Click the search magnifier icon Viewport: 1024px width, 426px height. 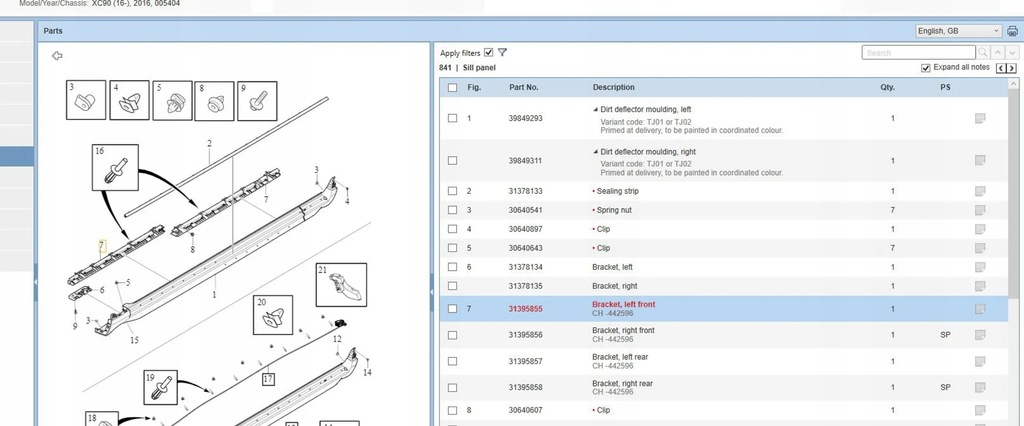(x=982, y=53)
